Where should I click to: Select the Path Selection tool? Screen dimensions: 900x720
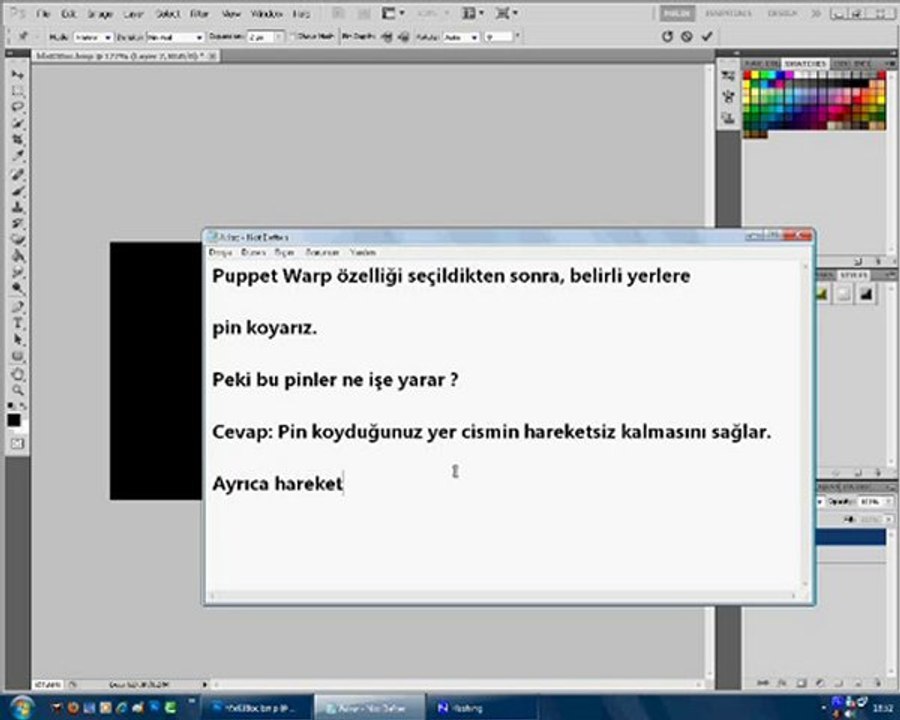pyautogui.click(x=17, y=339)
